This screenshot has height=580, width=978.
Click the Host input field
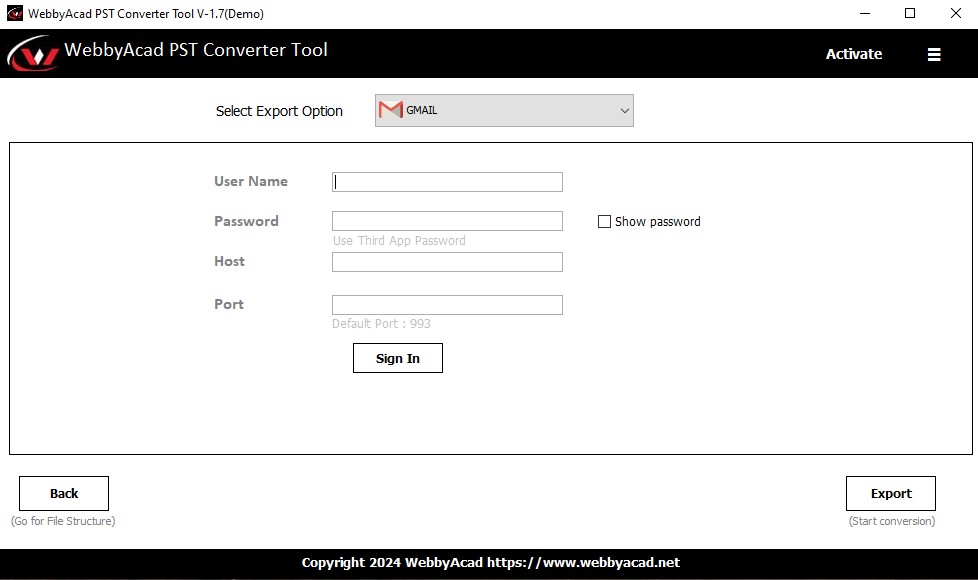coord(447,262)
